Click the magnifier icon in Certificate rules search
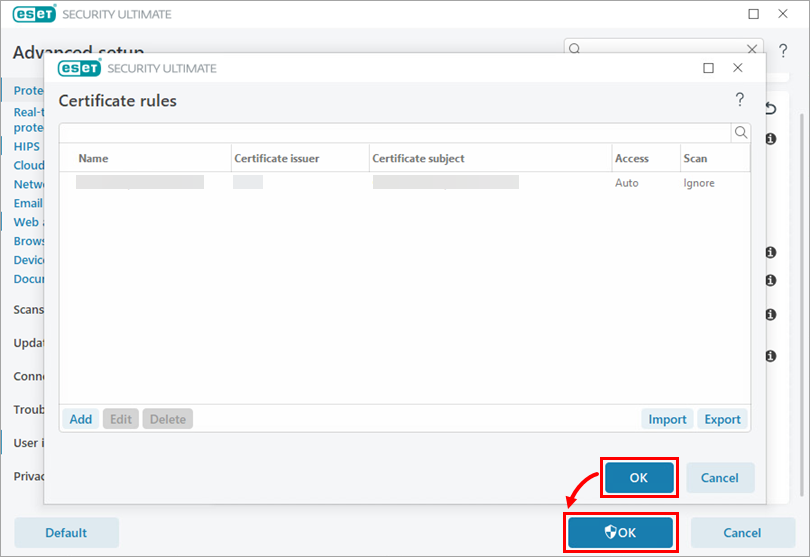810x557 pixels. pos(741,132)
